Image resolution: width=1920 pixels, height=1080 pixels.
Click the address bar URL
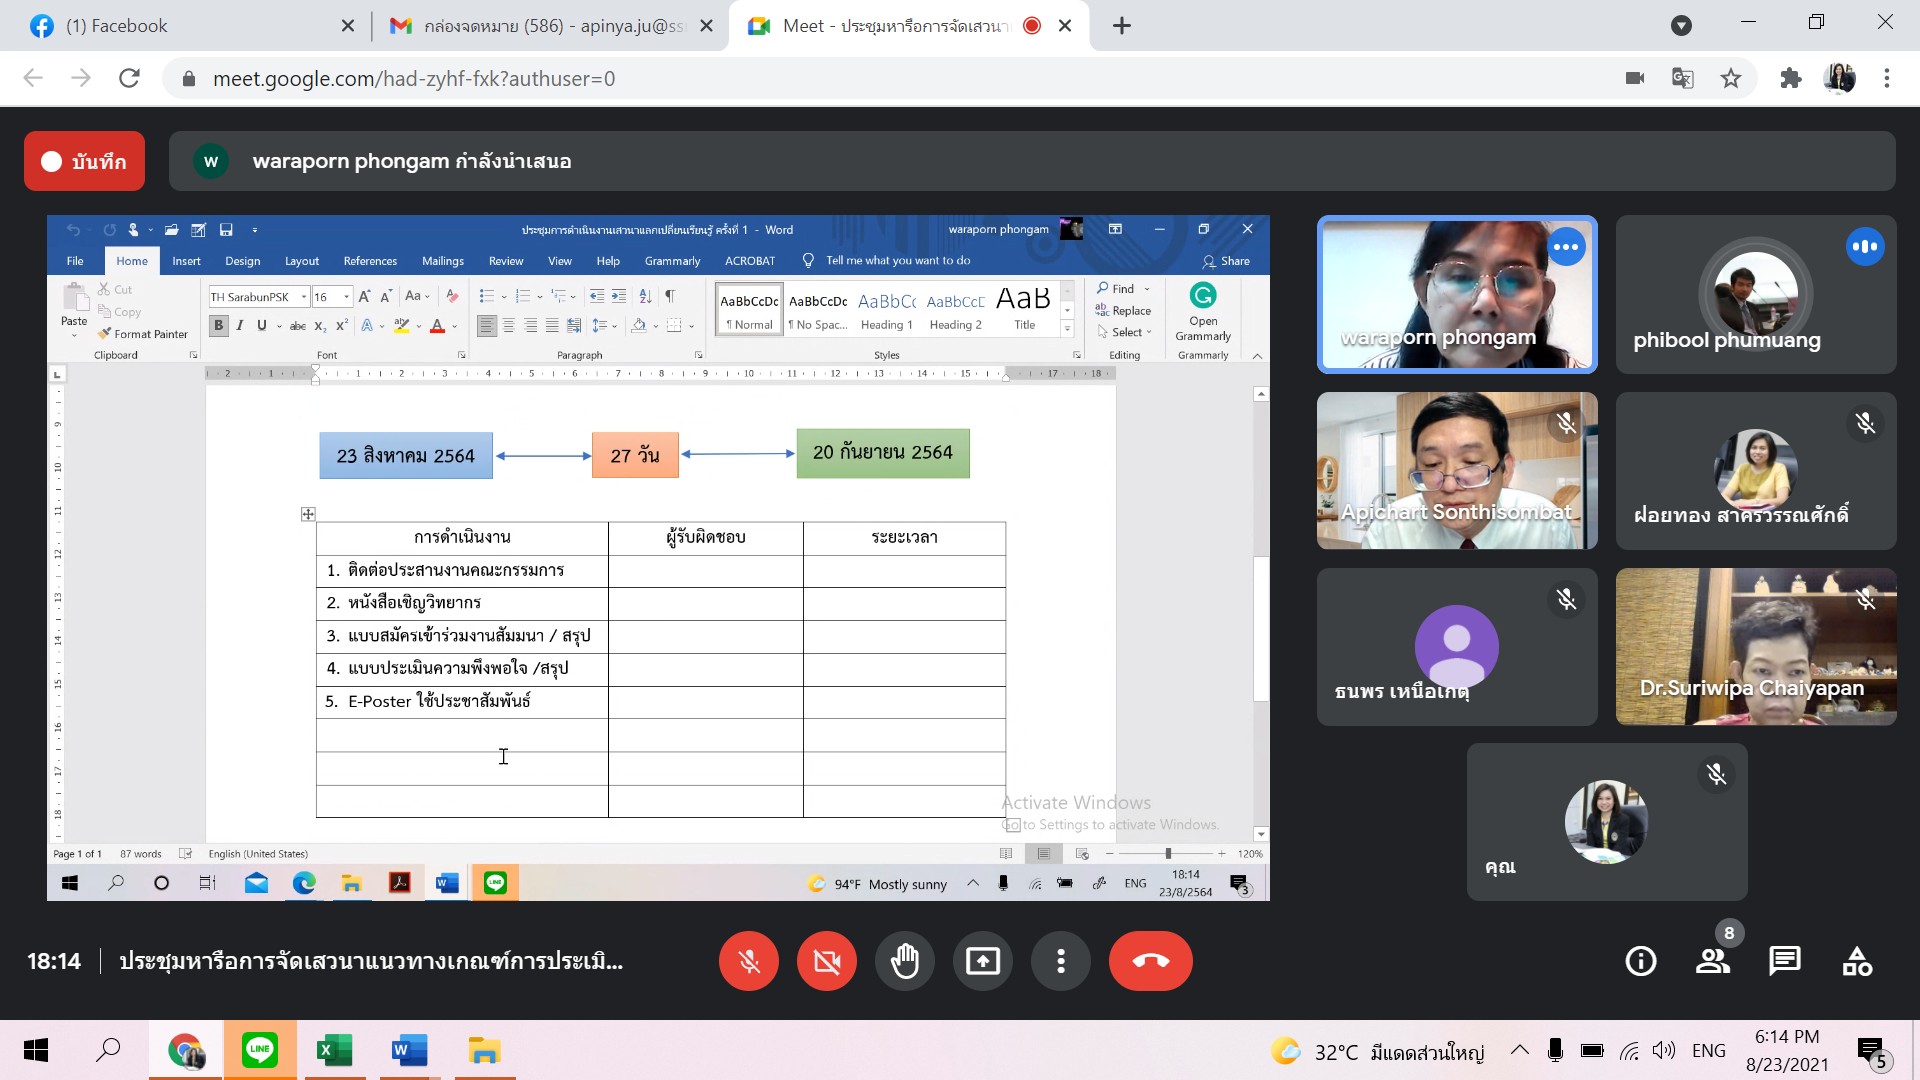click(x=414, y=78)
